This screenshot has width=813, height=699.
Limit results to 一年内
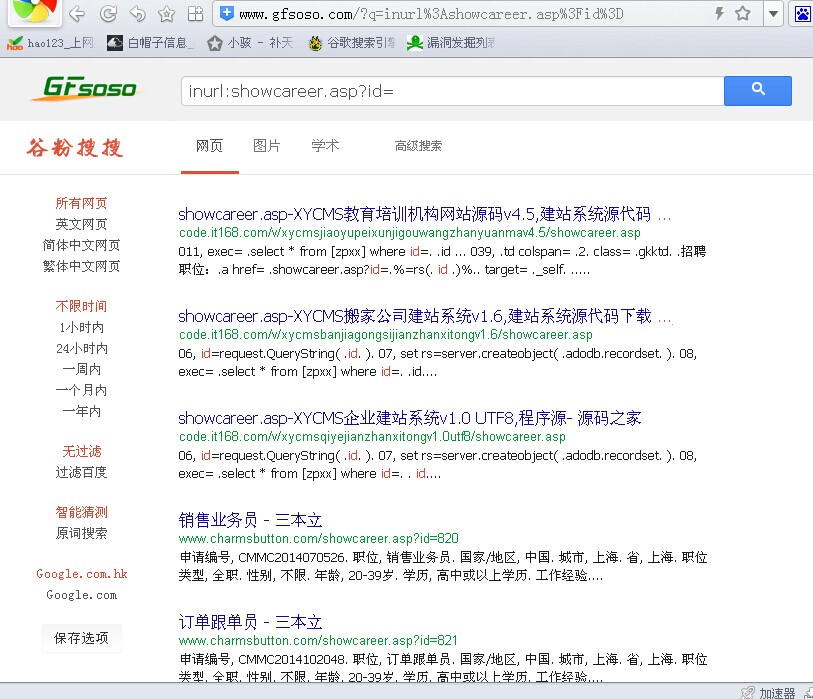(81, 411)
